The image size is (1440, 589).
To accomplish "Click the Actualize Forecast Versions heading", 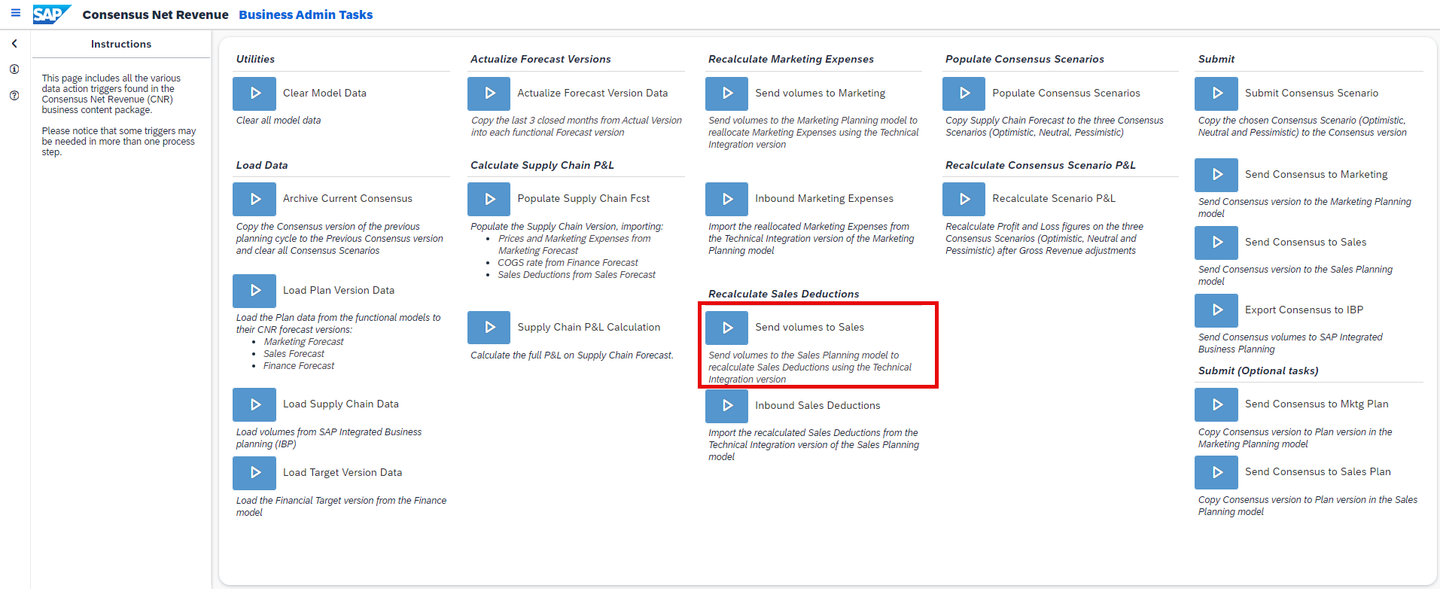I will pos(541,59).
